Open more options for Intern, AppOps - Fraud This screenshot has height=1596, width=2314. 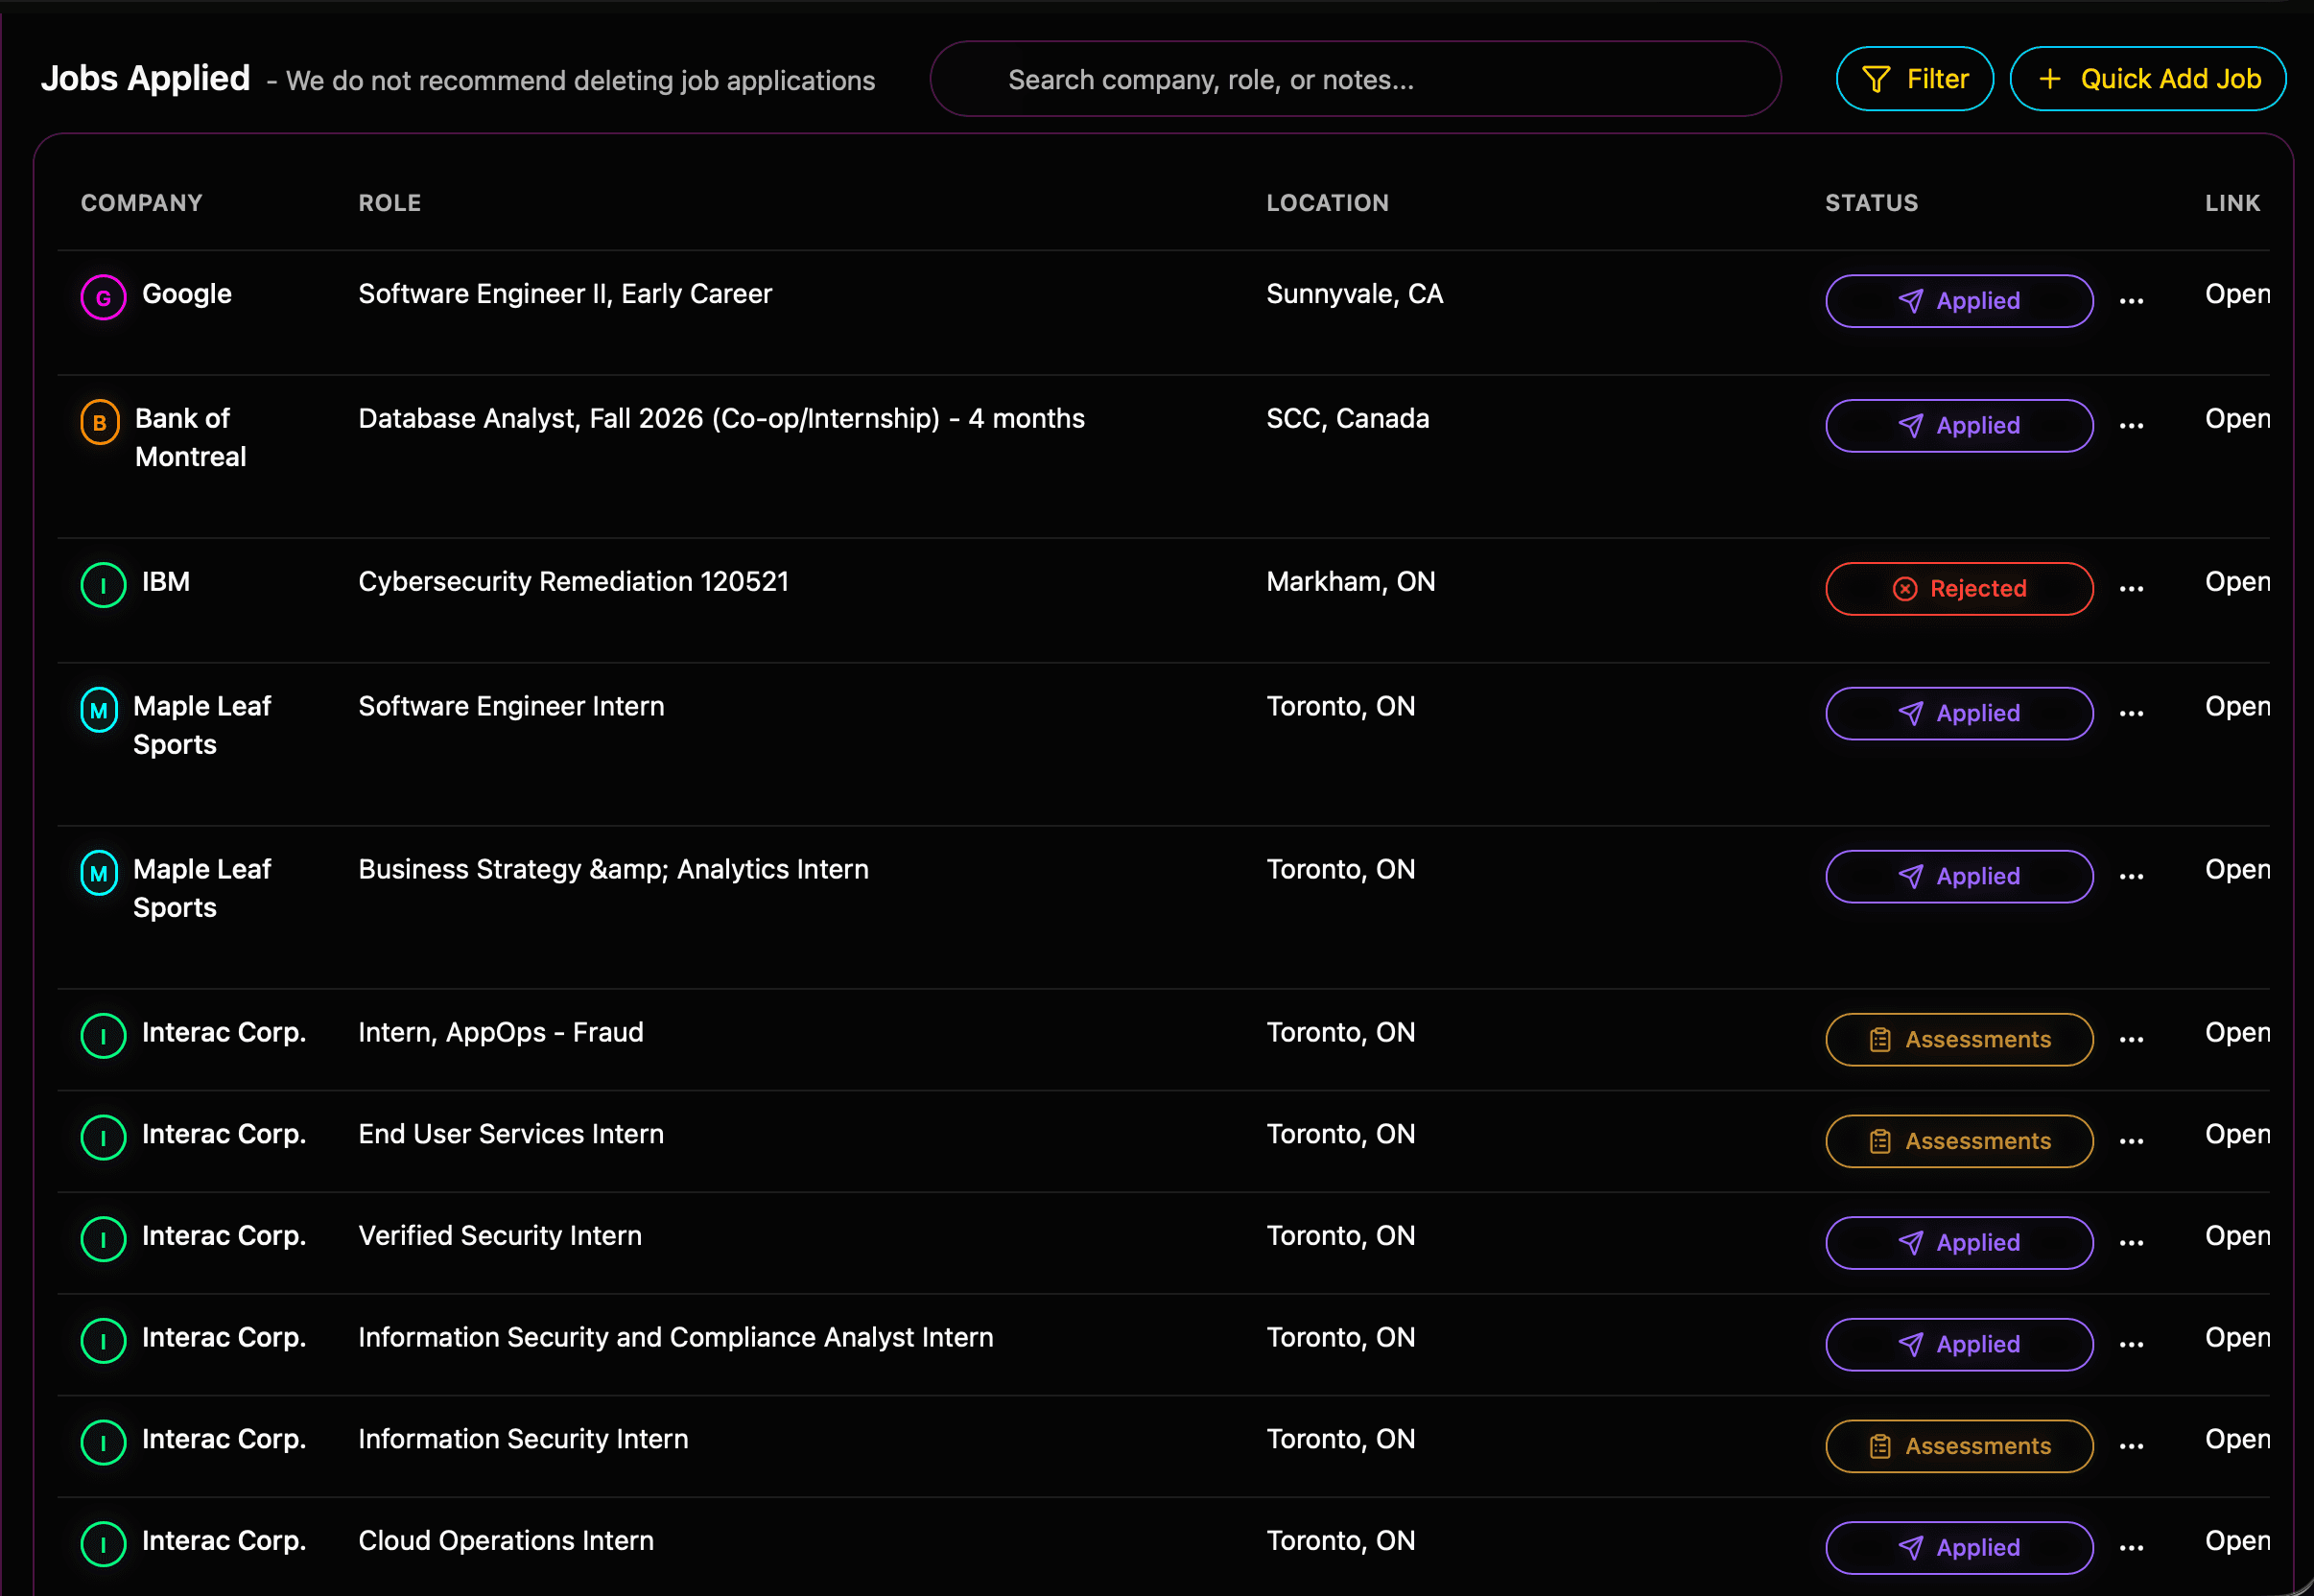(x=2131, y=1040)
